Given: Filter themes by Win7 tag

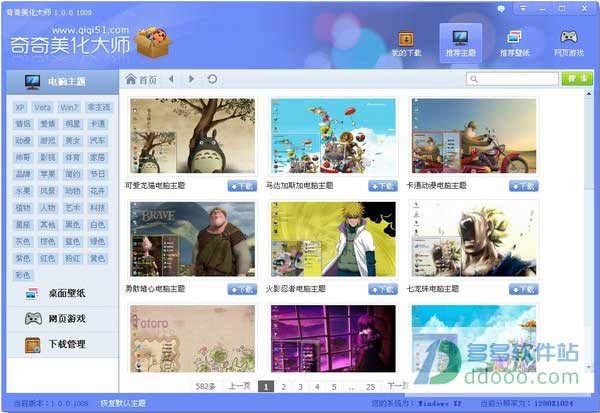Looking at the screenshot, I should coord(69,108).
